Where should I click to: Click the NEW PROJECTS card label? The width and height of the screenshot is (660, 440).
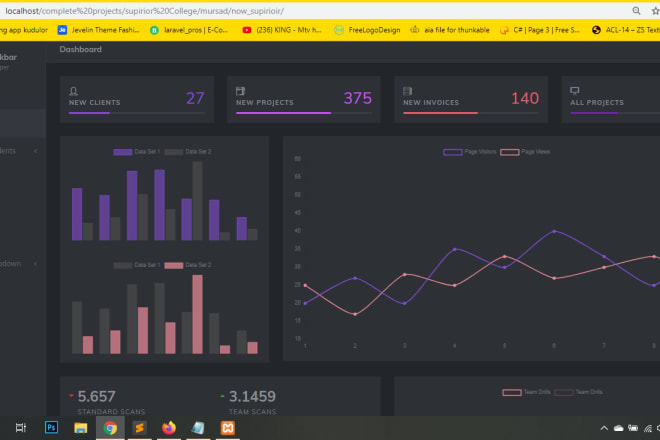[265, 102]
